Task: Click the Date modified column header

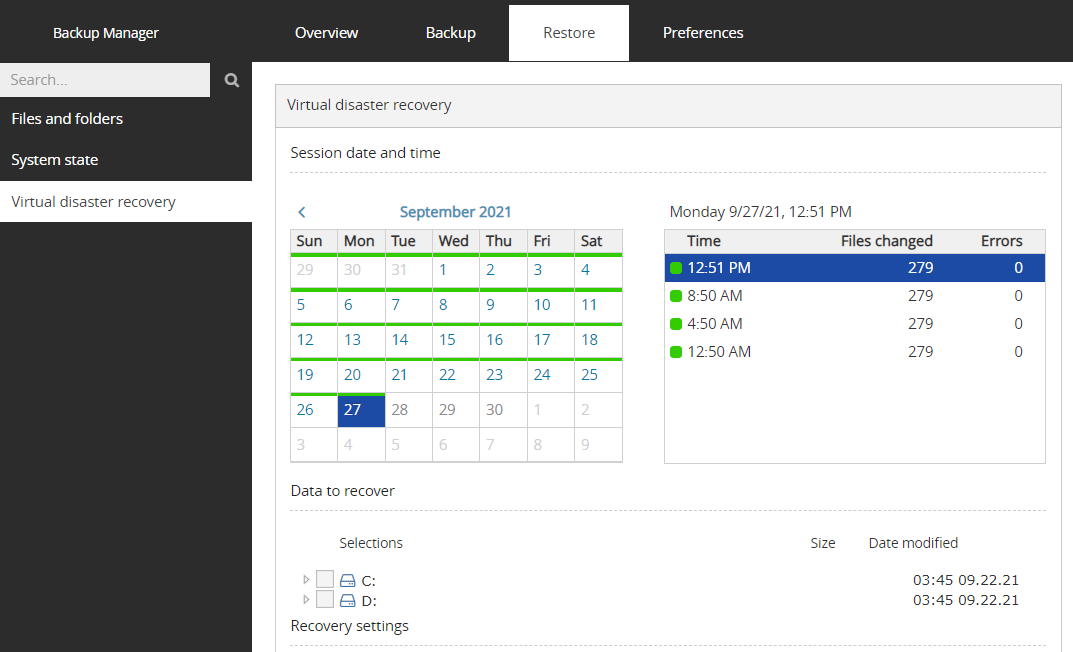Action: coord(913,543)
